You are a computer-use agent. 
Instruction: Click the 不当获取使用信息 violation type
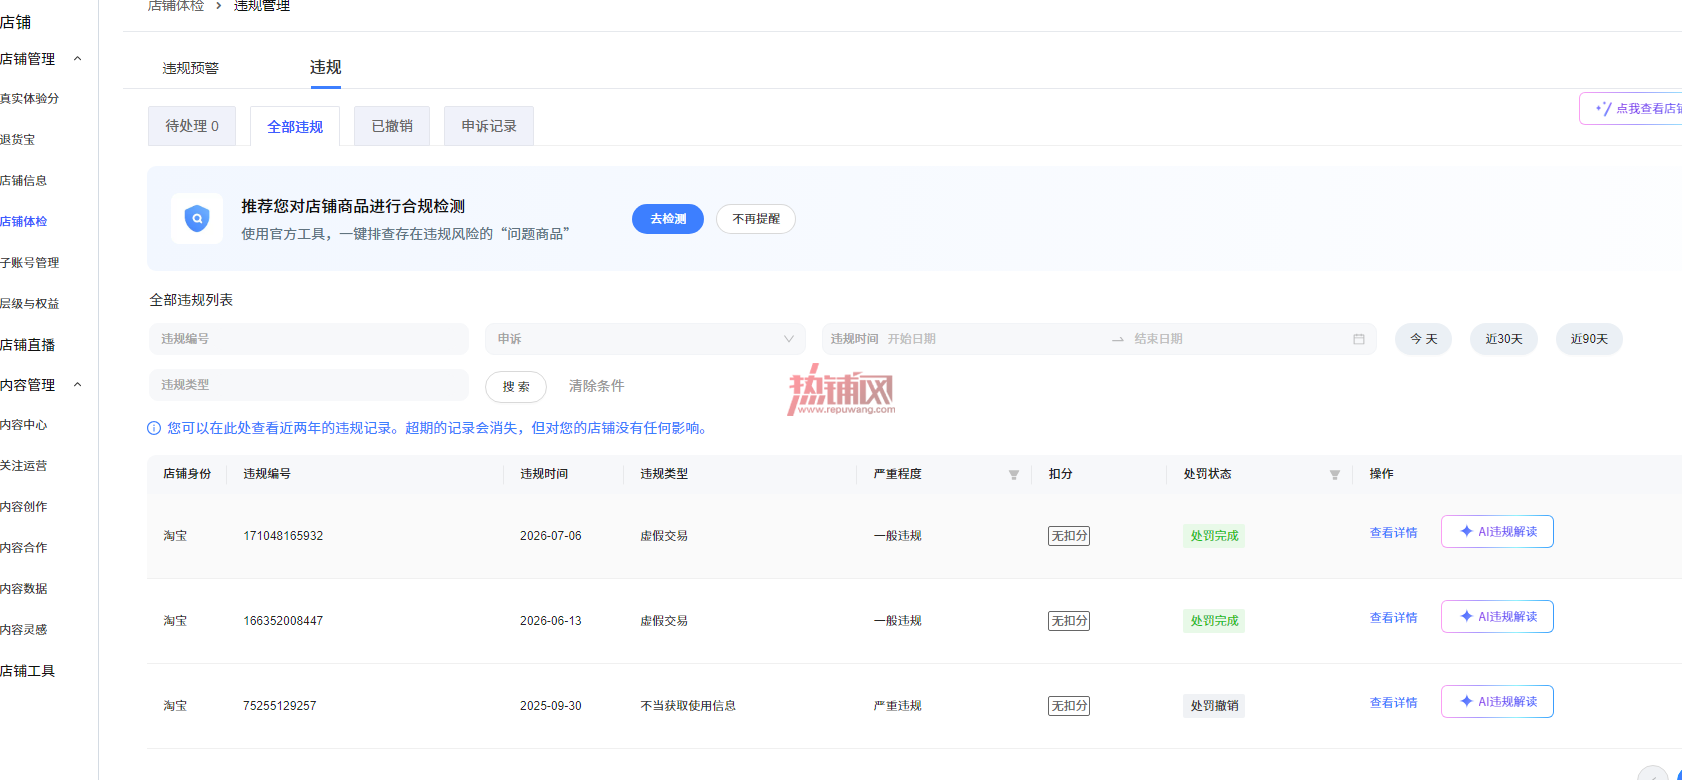tap(688, 706)
